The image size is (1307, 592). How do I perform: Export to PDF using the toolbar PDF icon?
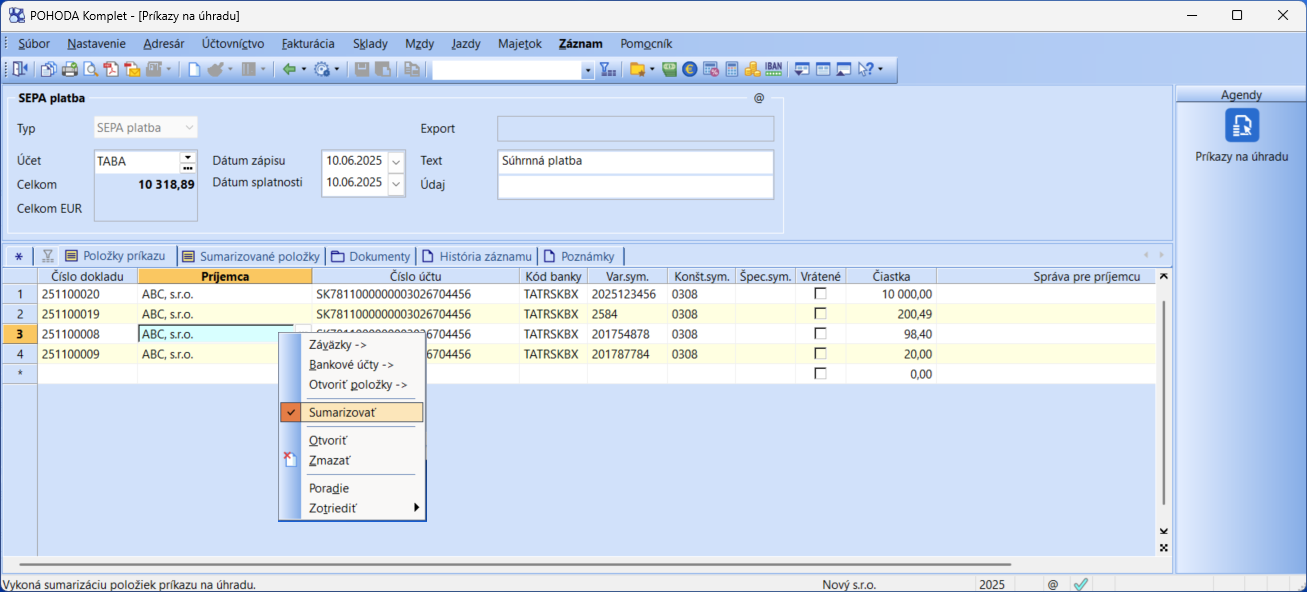click(111, 69)
